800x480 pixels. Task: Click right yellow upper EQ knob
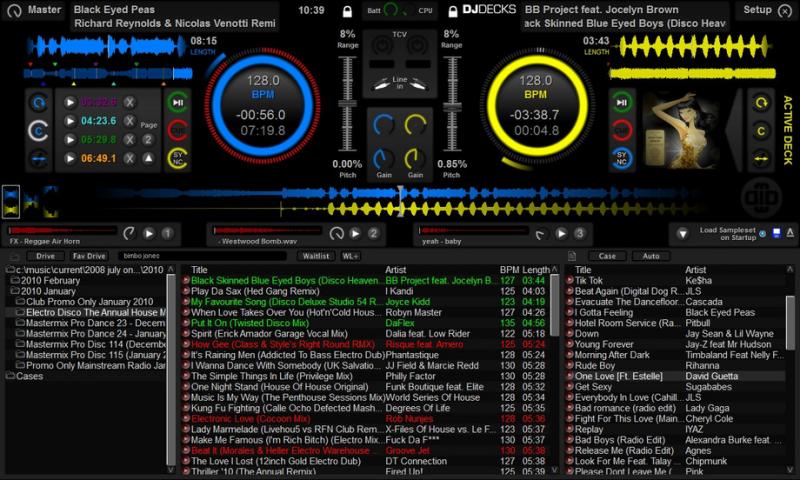[415, 124]
